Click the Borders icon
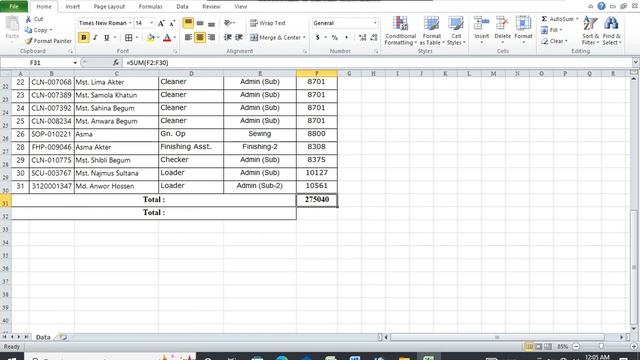This screenshot has width=640, height=360. tap(129, 38)
